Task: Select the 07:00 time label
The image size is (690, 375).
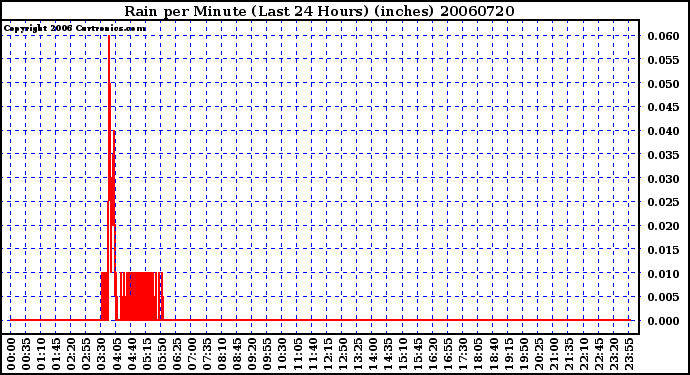Action: (x=191, y=354)
